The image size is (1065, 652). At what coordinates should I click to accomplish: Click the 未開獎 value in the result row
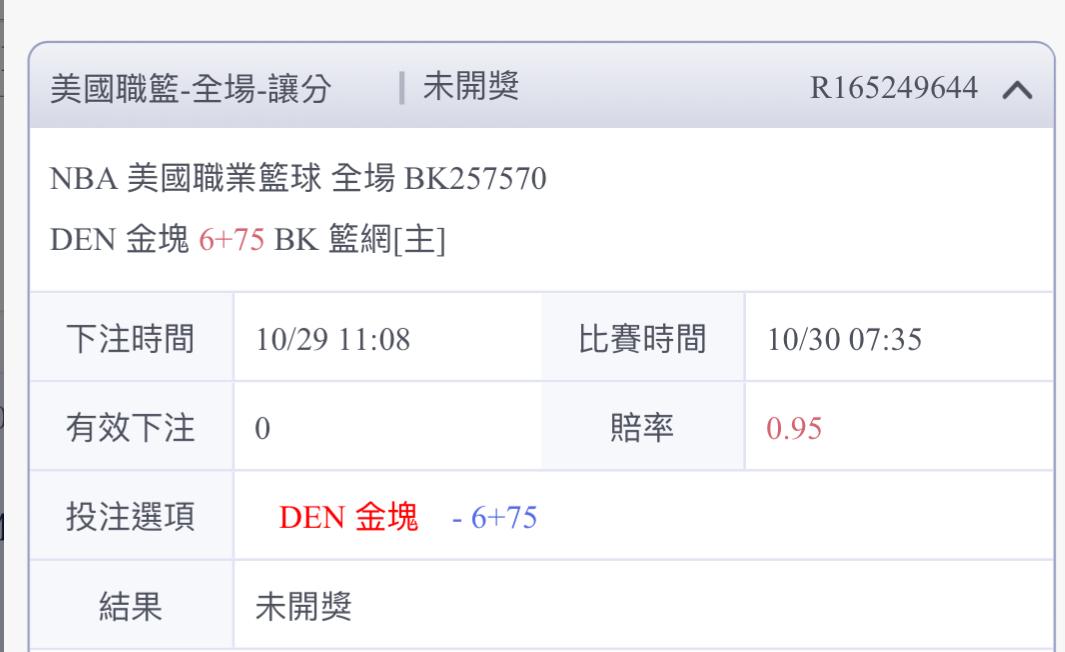(304, 607)
